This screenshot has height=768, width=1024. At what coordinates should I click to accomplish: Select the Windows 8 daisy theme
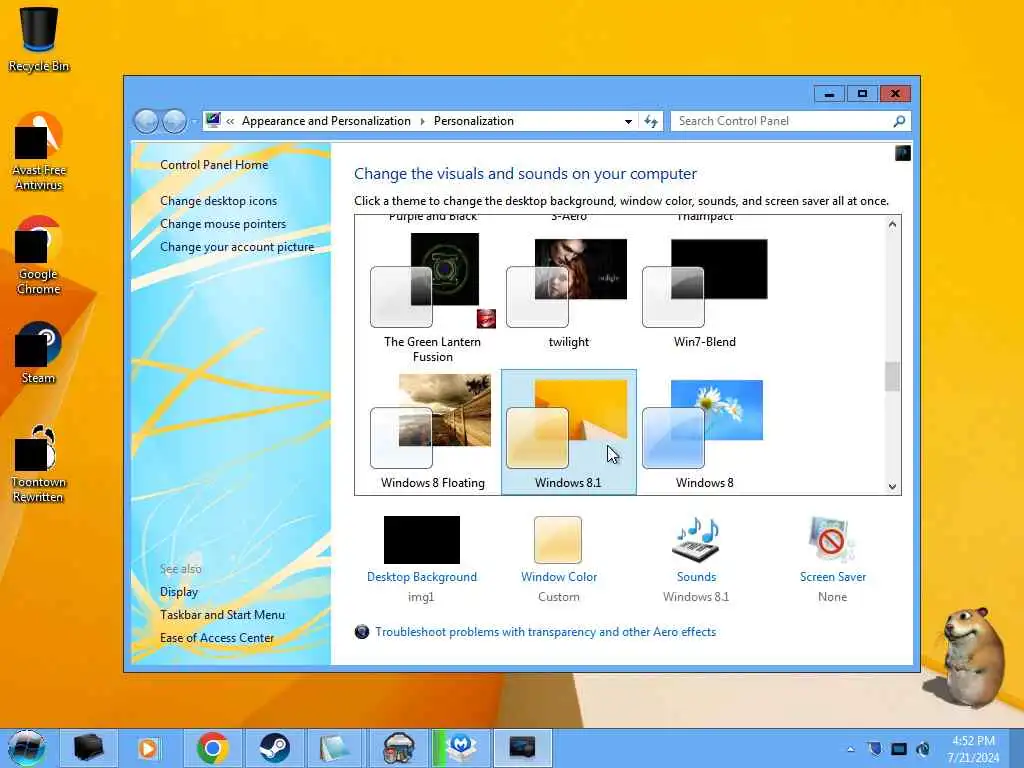pos(704,432)
